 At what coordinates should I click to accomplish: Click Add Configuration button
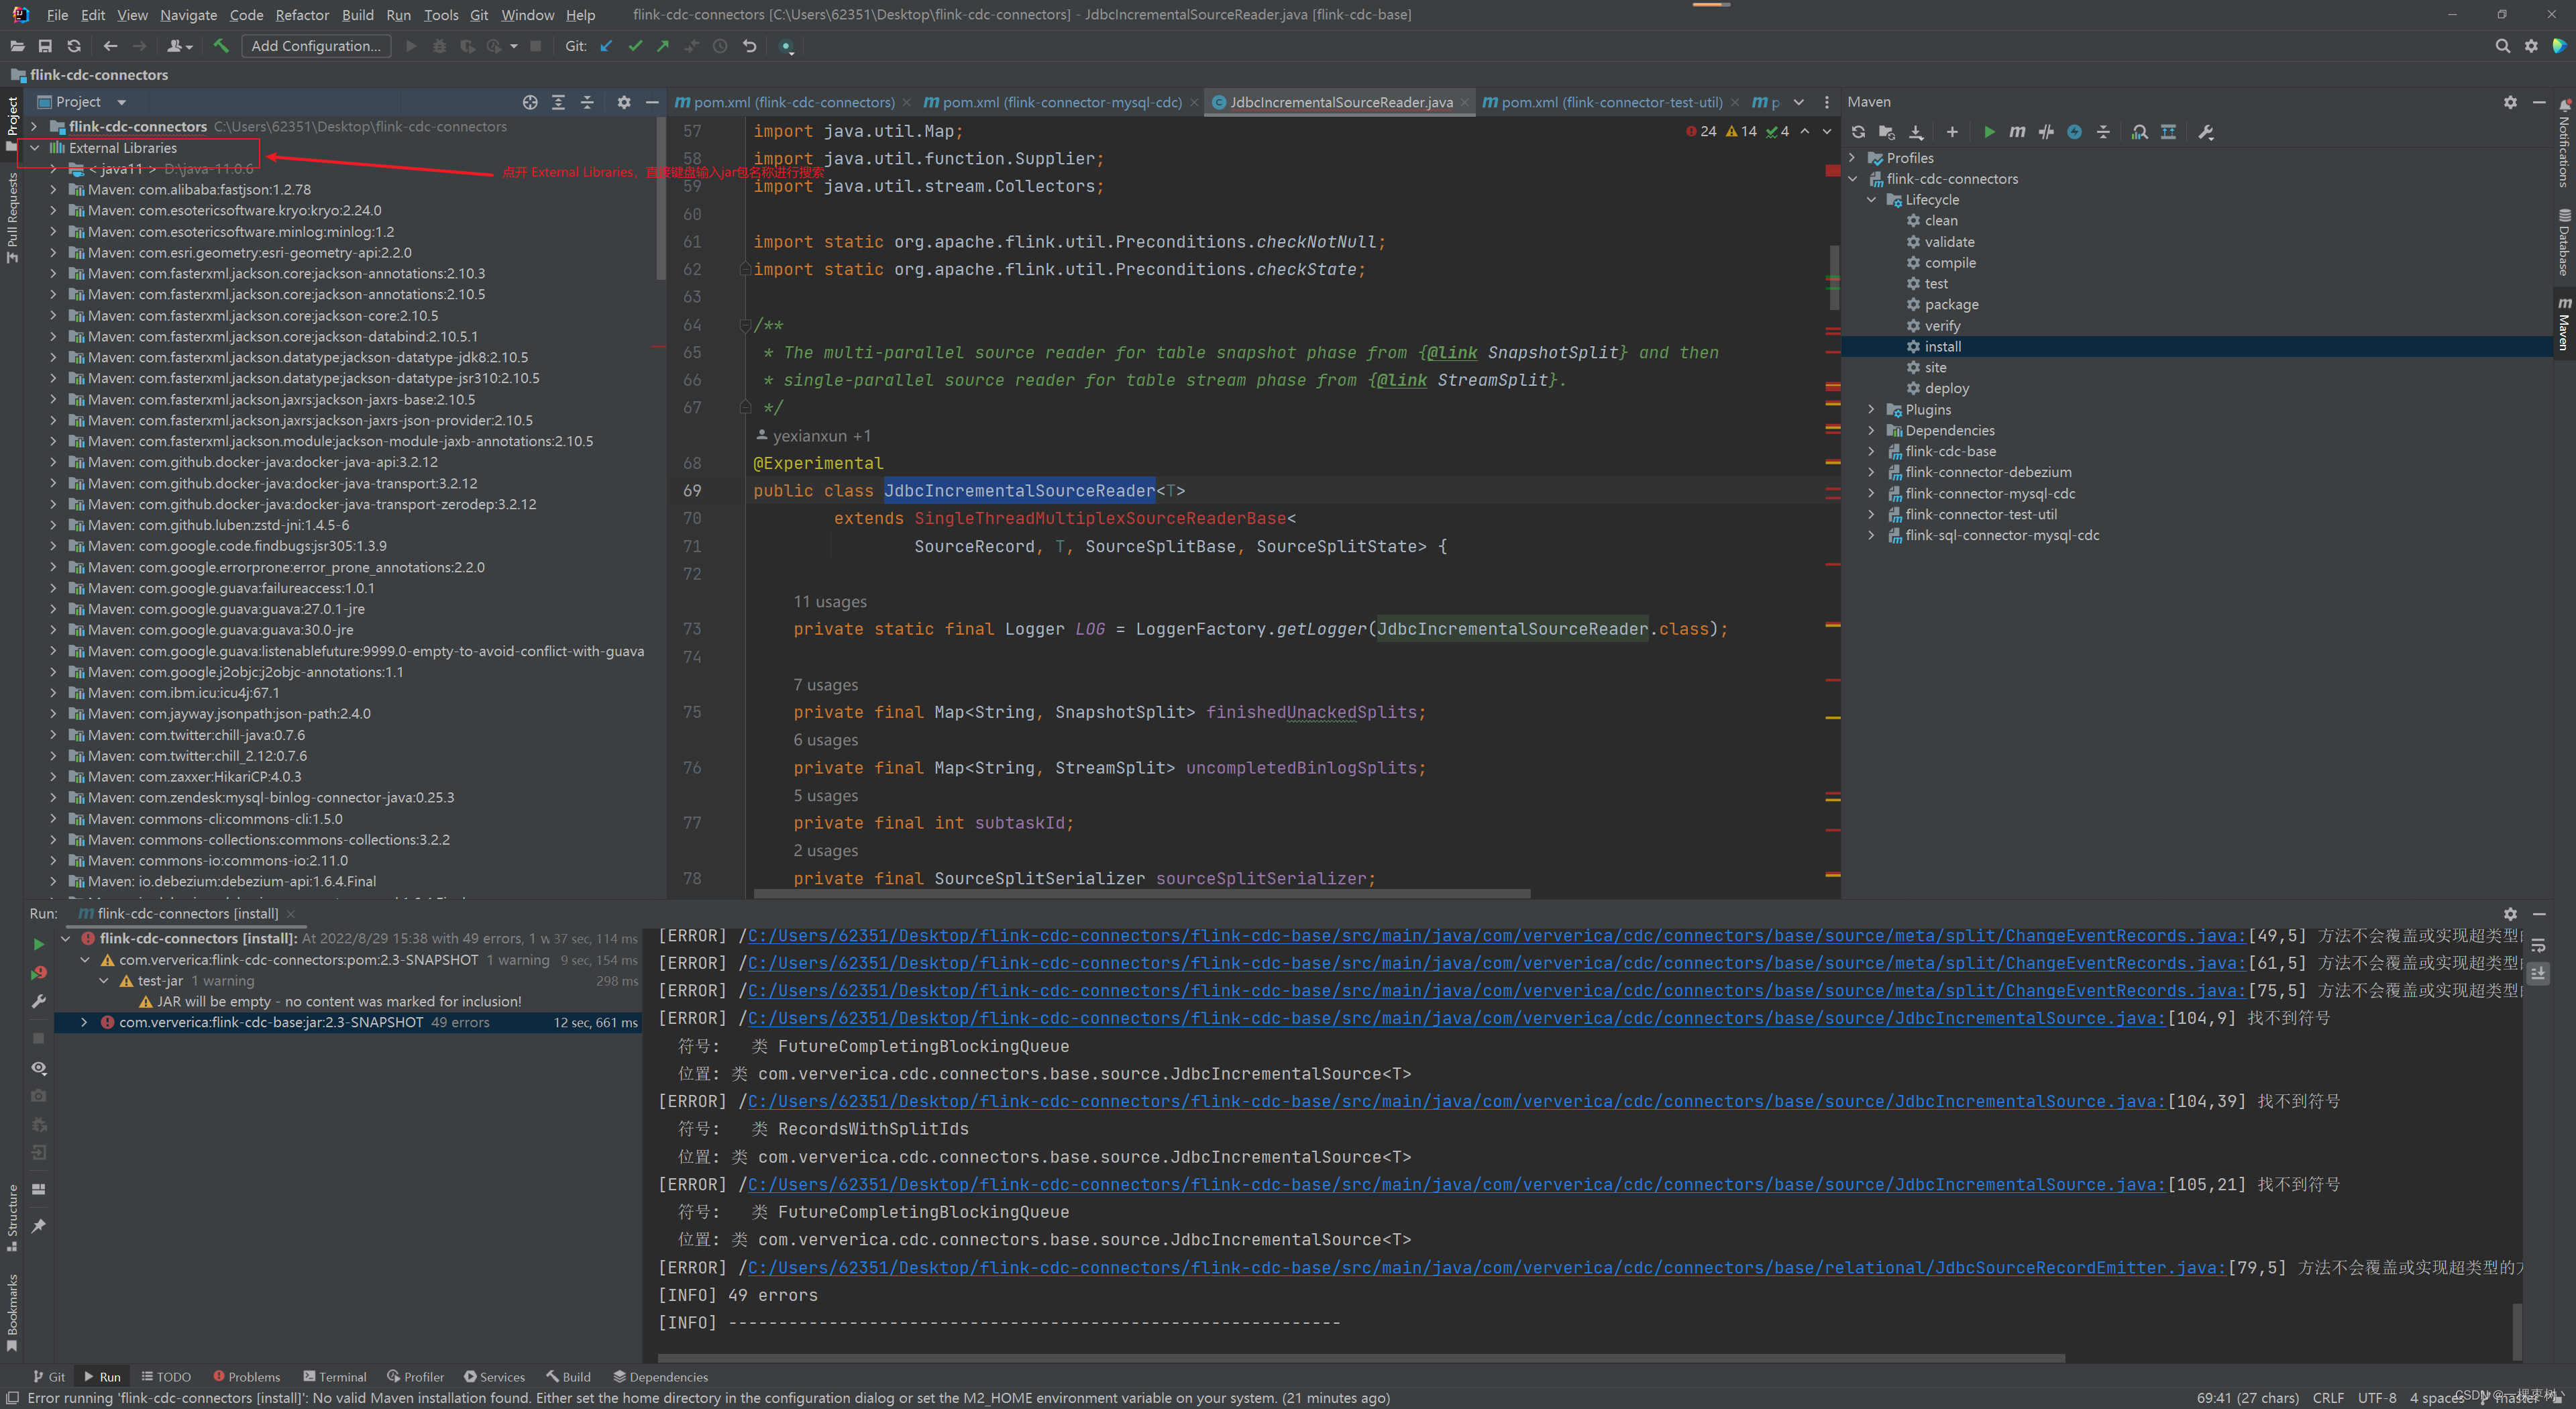point(316,46)
